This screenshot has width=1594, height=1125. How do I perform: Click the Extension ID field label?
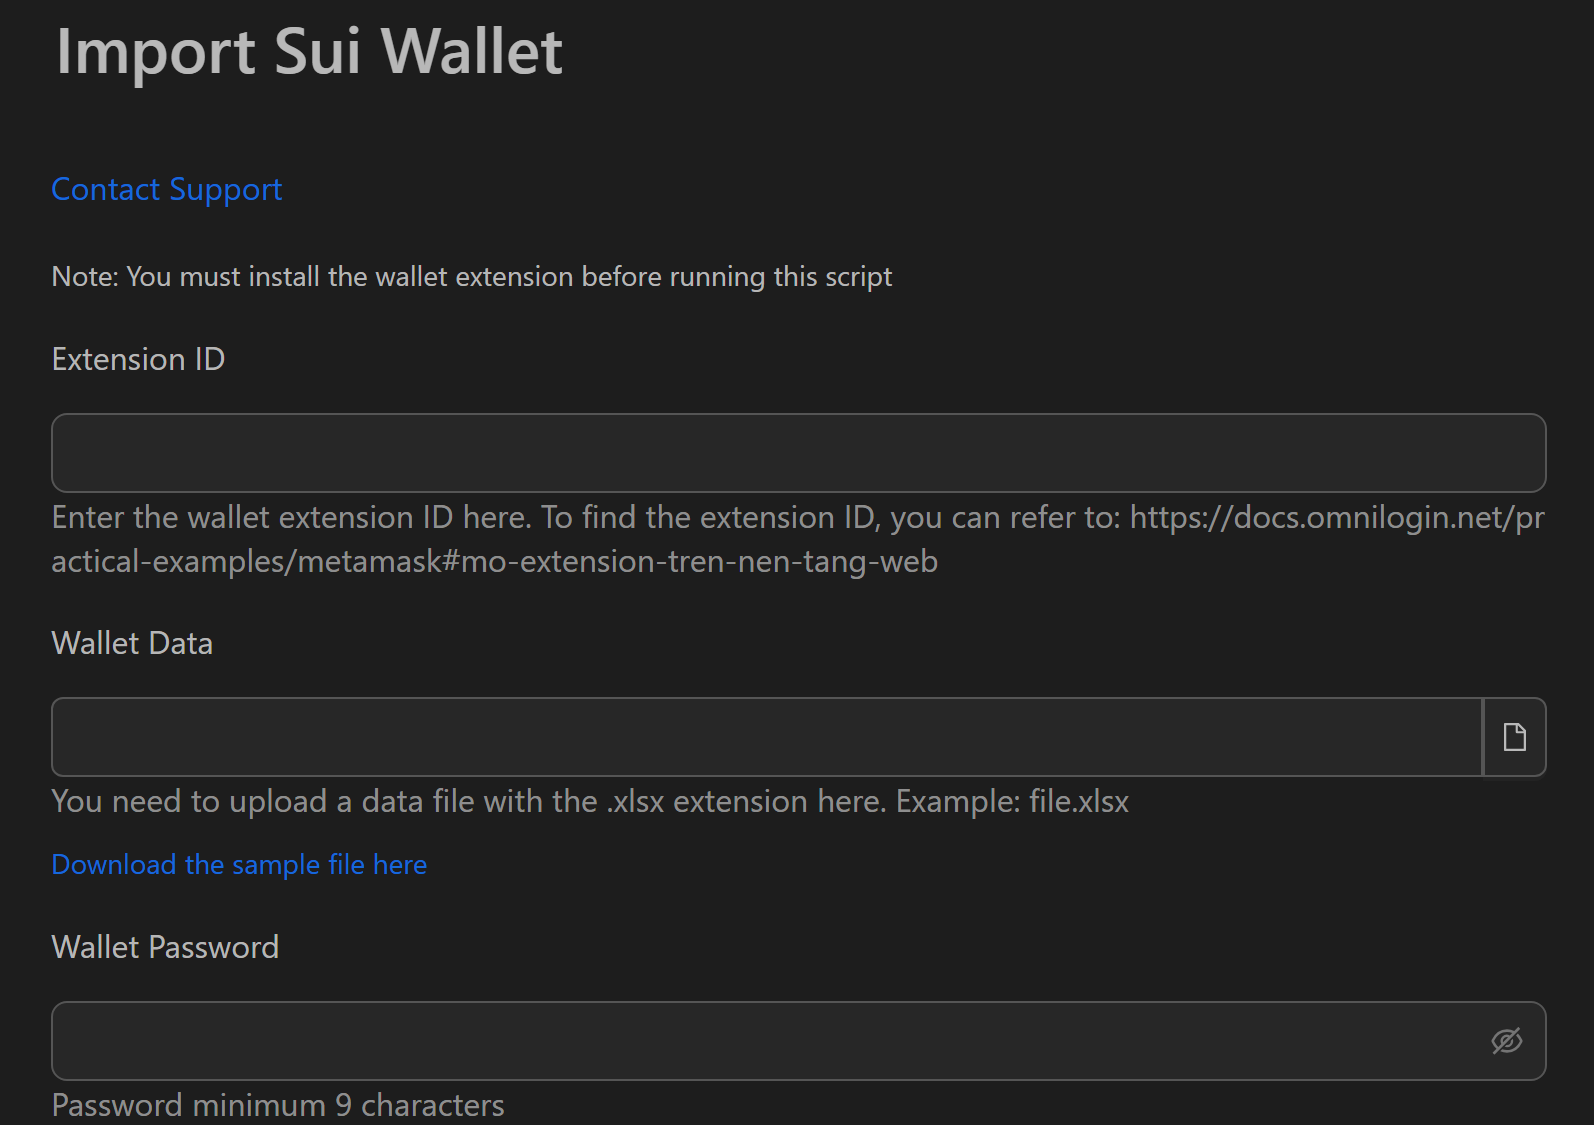[138, 359]
